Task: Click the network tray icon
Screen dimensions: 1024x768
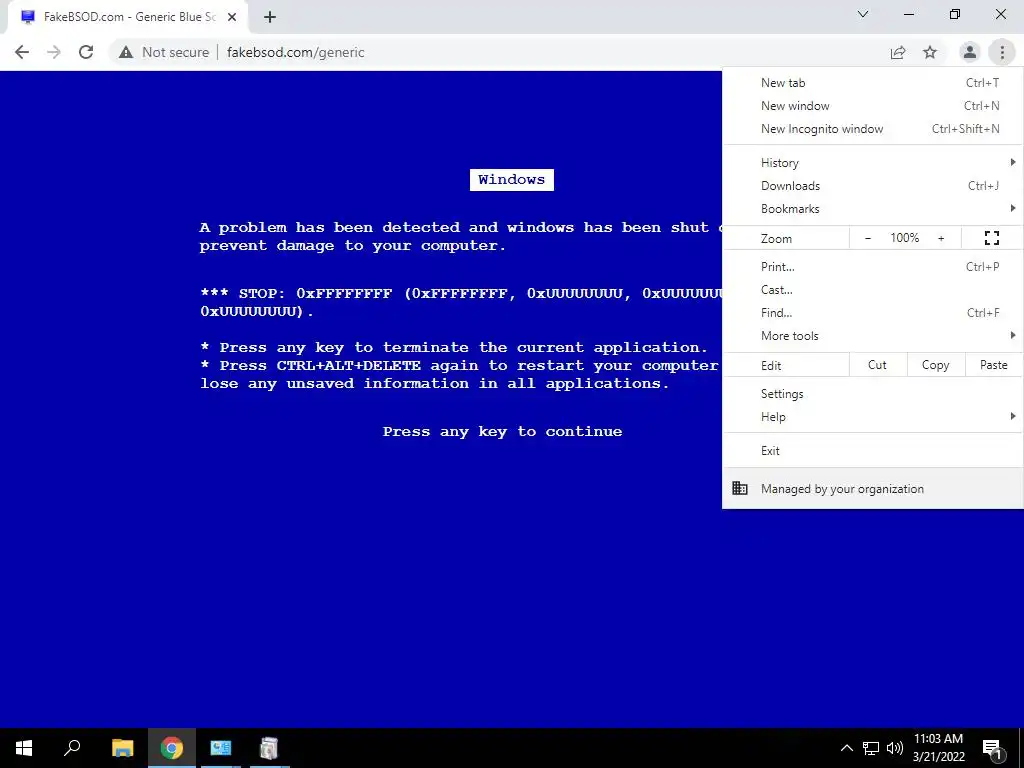Action: [871, 748]
